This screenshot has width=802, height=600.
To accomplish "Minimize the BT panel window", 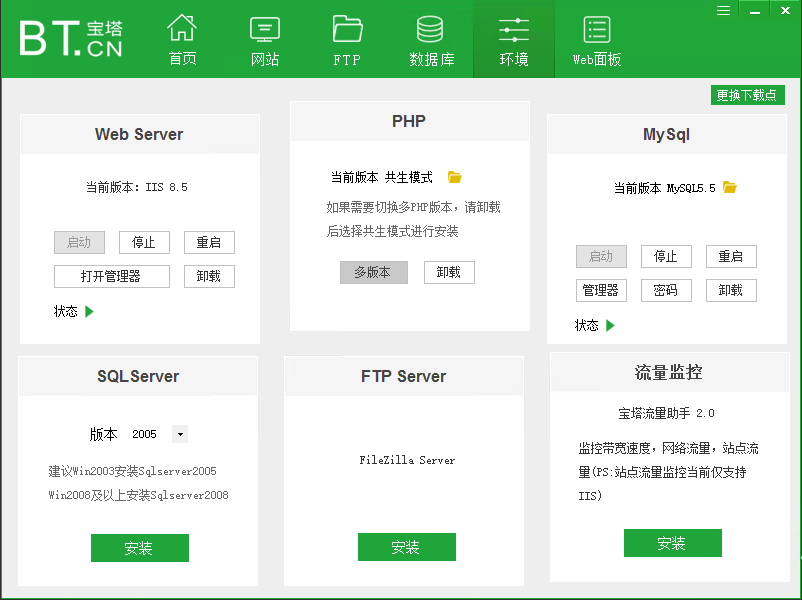I will click(755, 12).
